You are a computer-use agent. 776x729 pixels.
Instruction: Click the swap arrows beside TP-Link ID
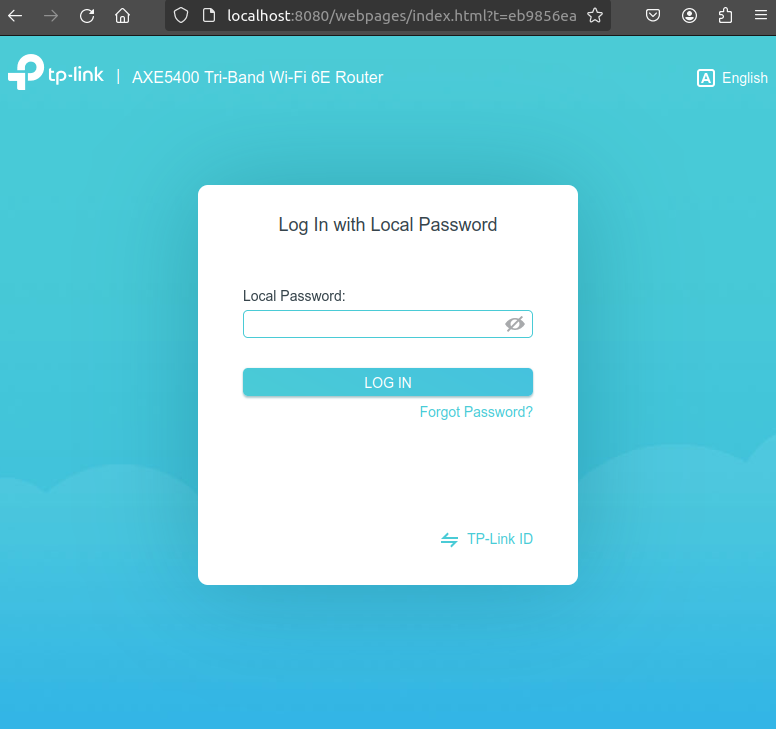pyautogui.click(x=450, y=539)
